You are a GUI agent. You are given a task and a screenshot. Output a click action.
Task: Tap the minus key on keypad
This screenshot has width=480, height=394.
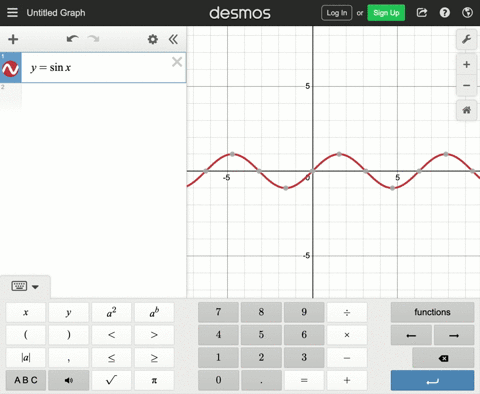click(x=347, y=358)
